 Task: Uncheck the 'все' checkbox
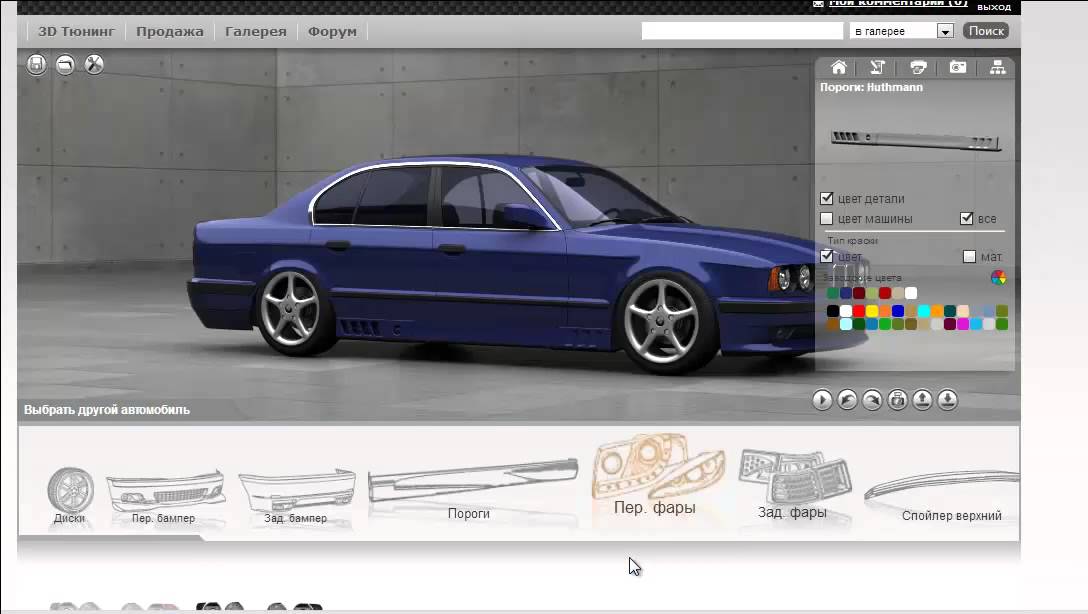click(x=967, y=219)
